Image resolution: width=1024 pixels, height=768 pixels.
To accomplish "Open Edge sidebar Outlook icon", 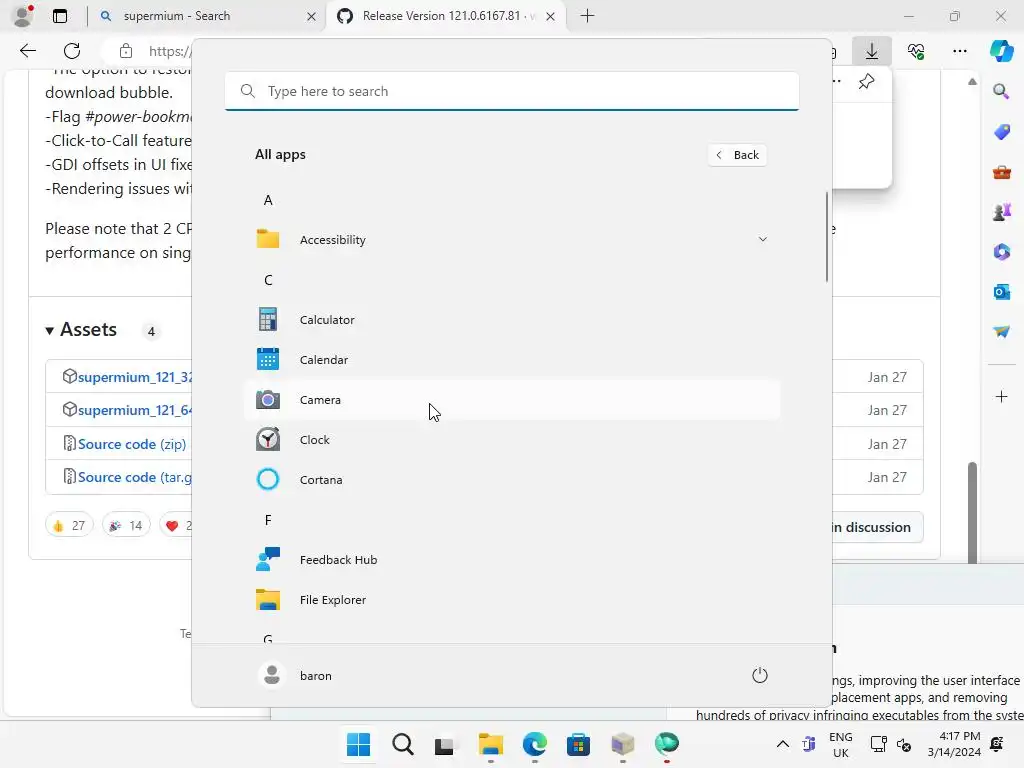I will (1001, 292).
